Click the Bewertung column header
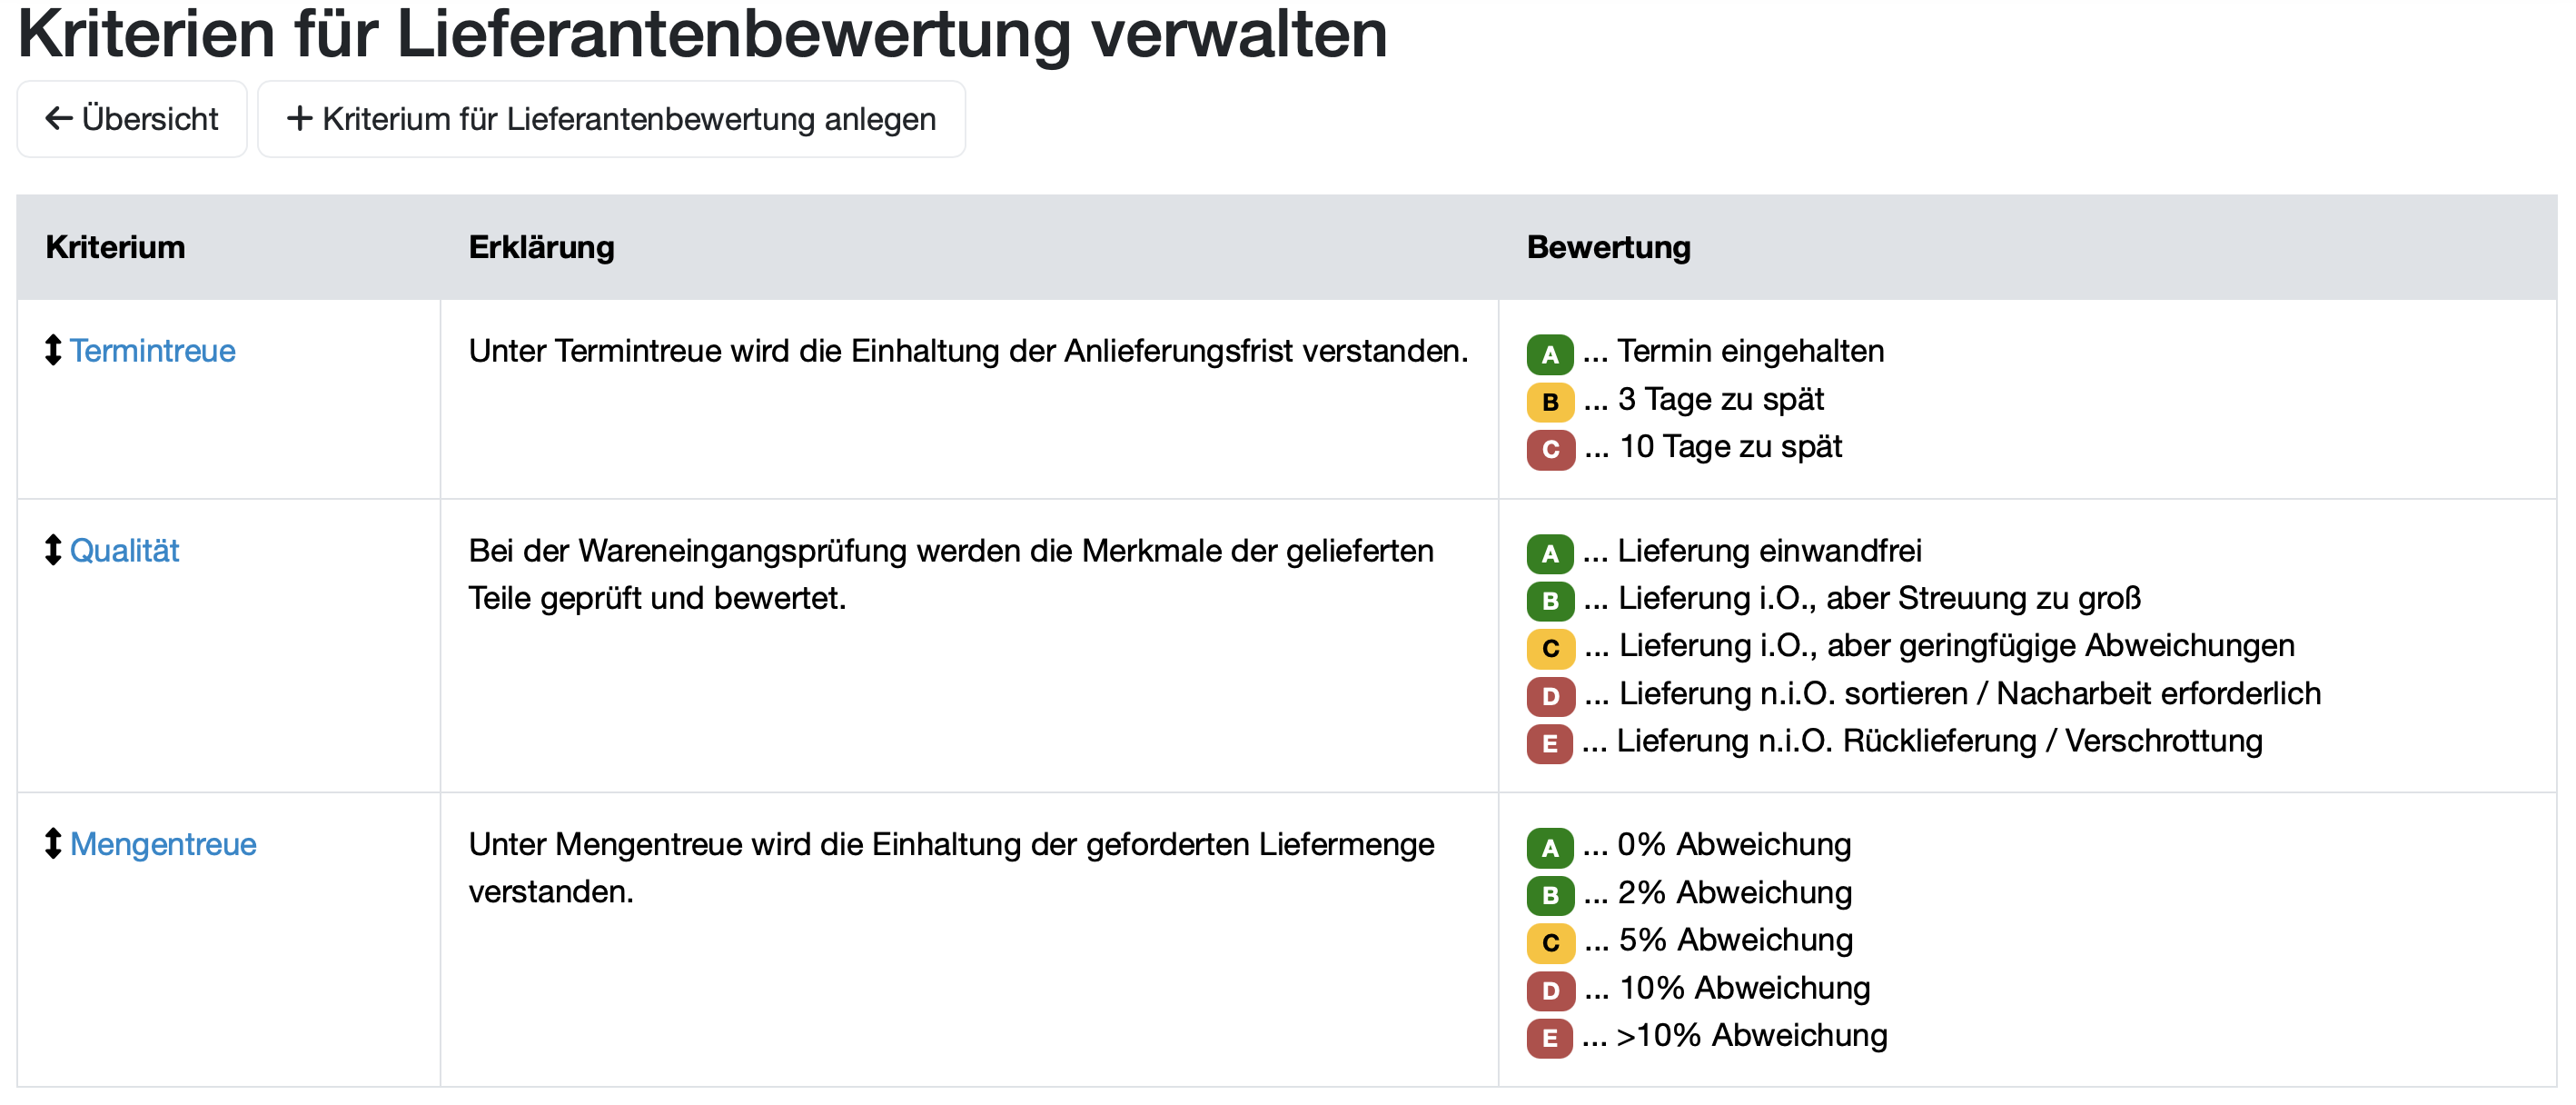The image size is (2576, 1105). click(1608, 247)
